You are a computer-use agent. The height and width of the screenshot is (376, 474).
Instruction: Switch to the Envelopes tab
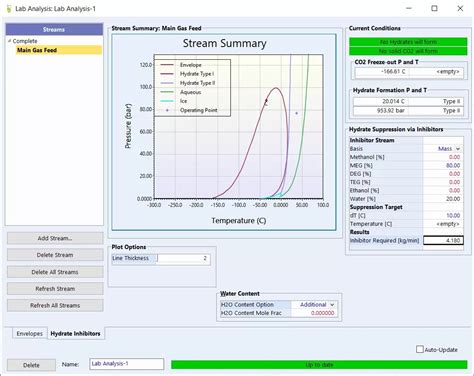point(30,334)
